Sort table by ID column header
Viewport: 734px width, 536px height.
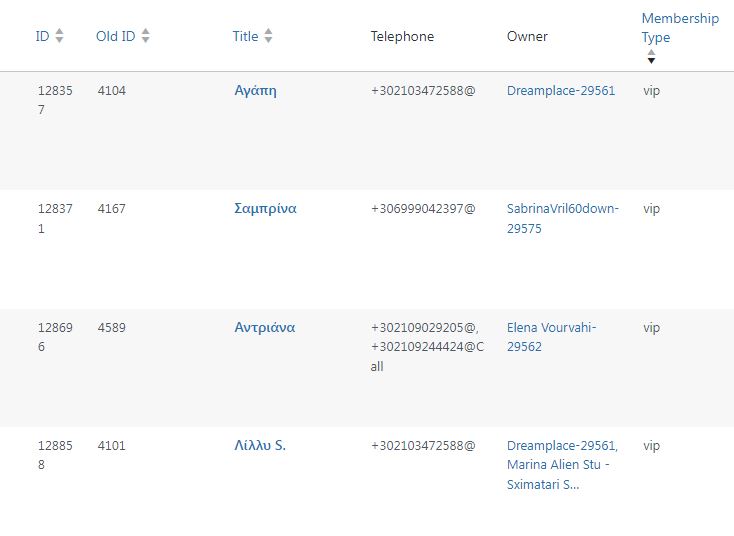[42, 36]
